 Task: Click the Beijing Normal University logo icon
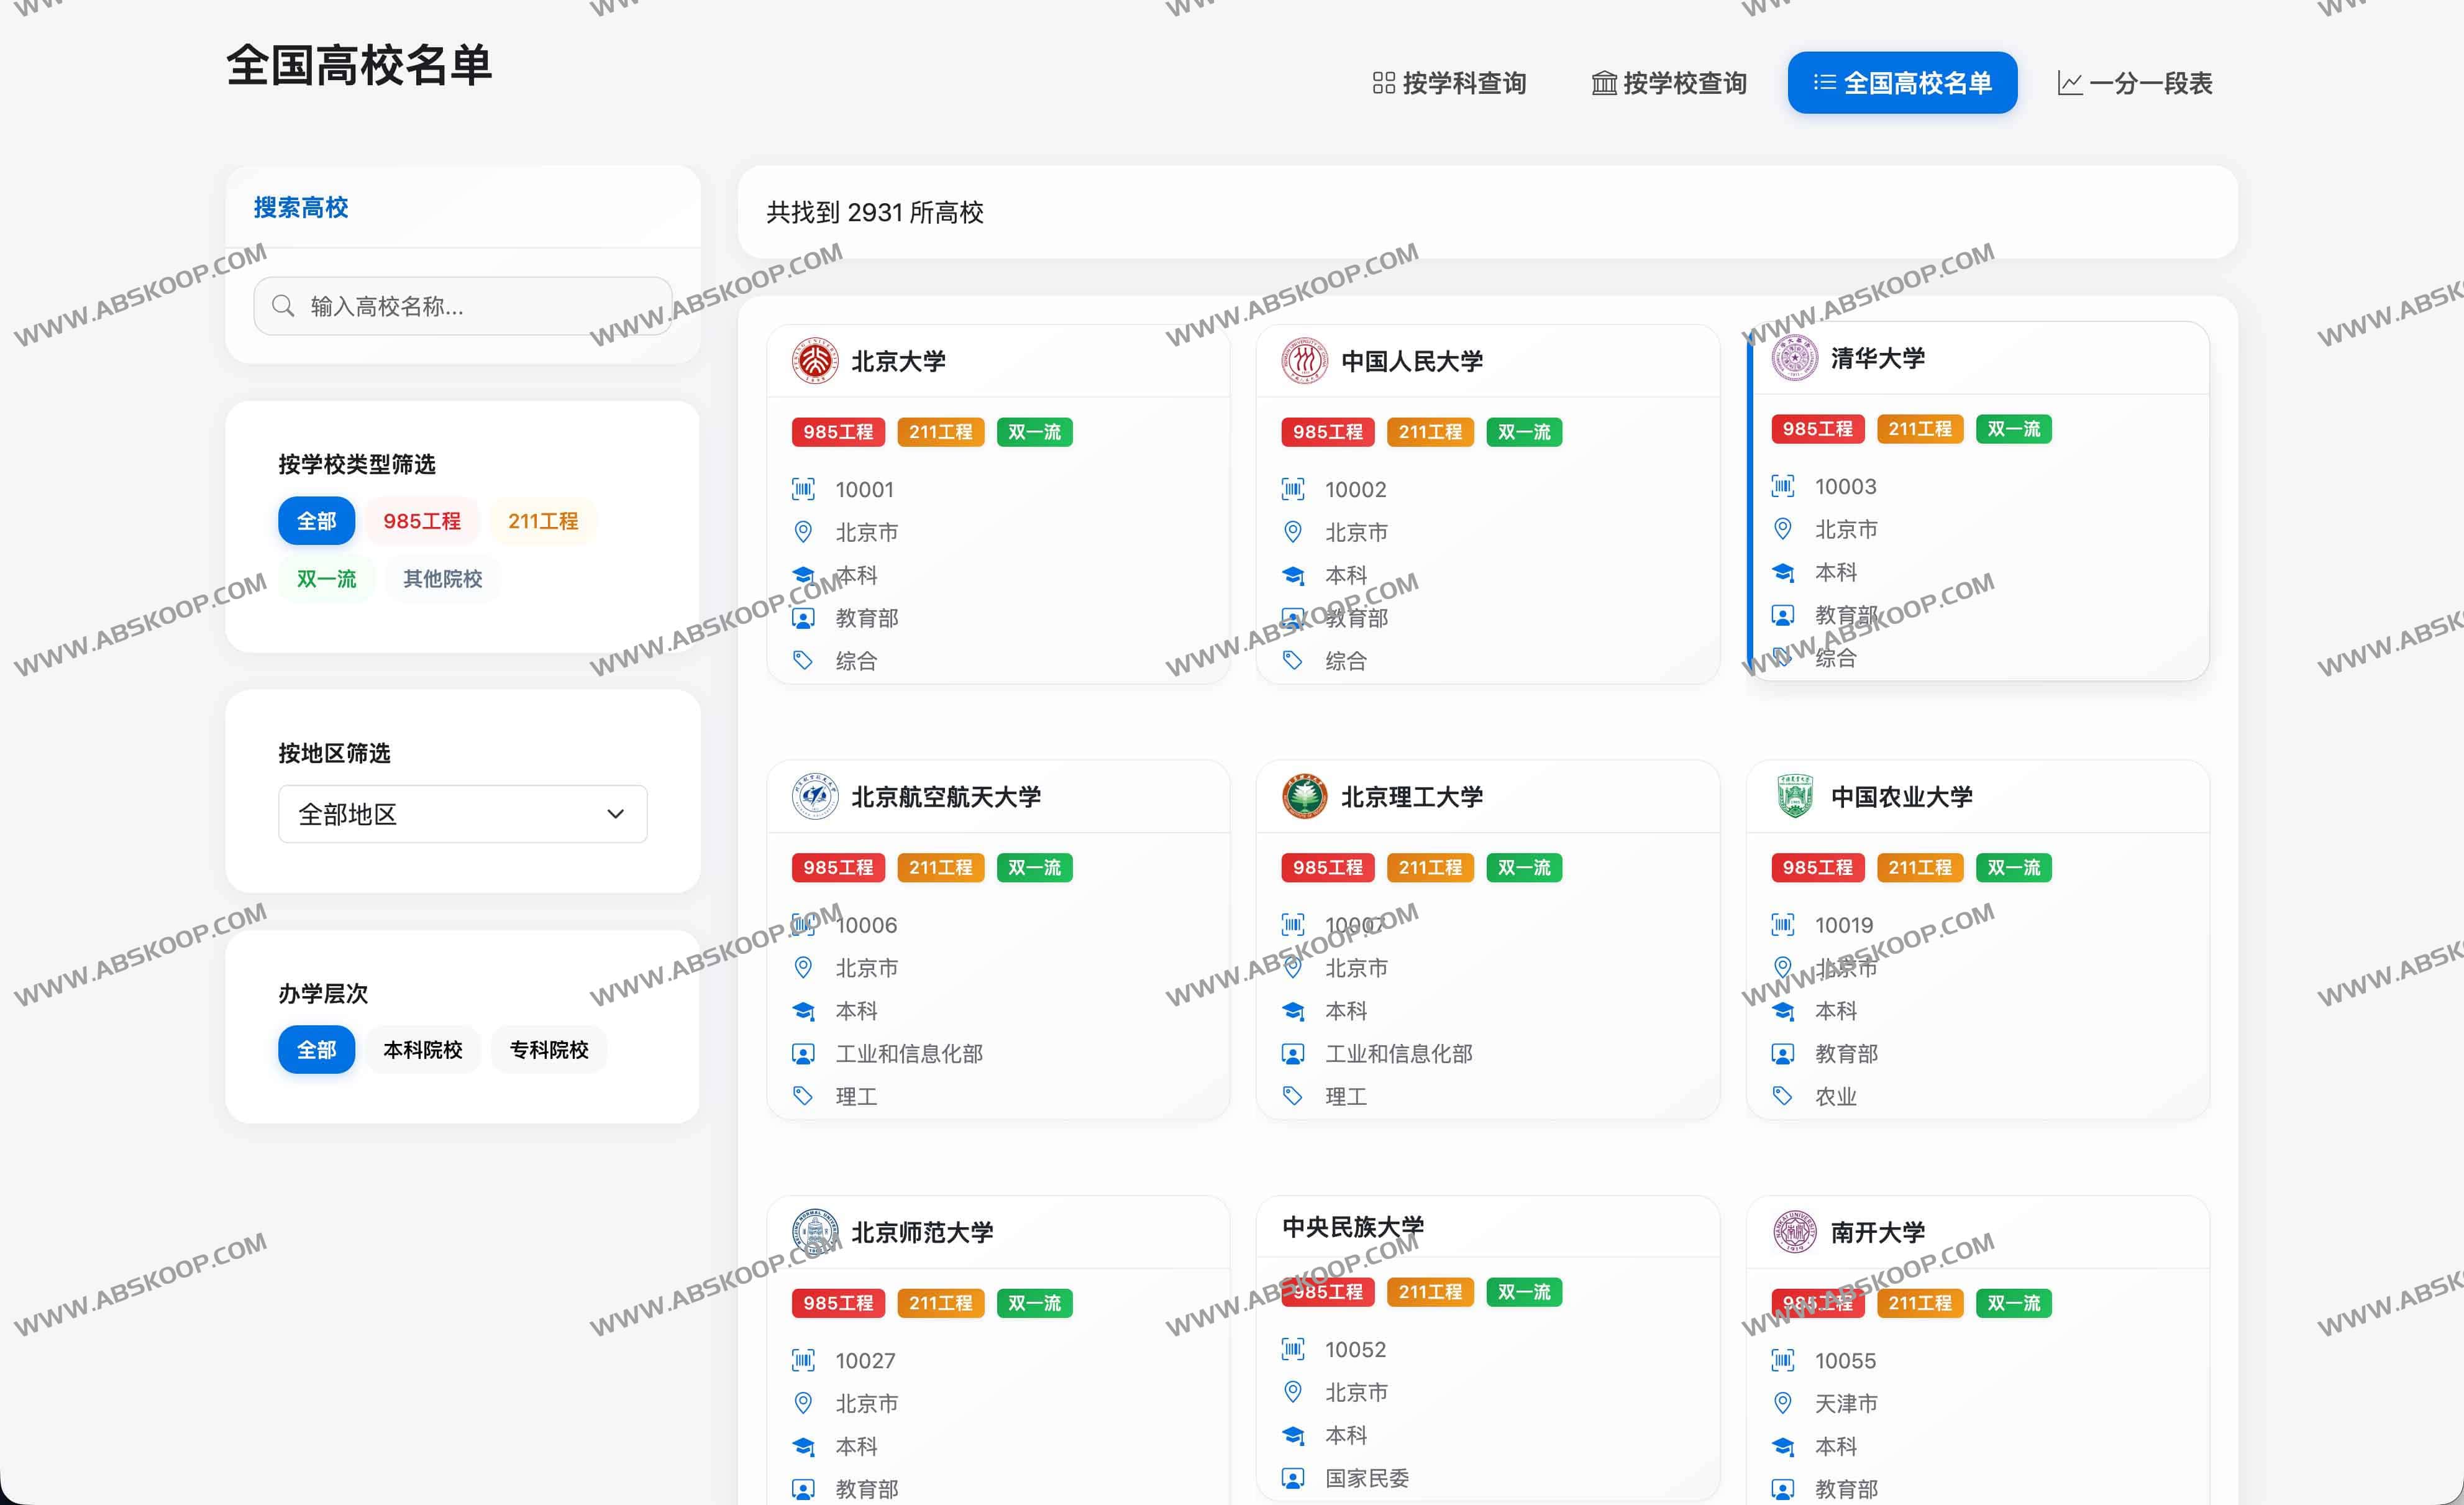pyautogui.click(x=815, y=1232)
